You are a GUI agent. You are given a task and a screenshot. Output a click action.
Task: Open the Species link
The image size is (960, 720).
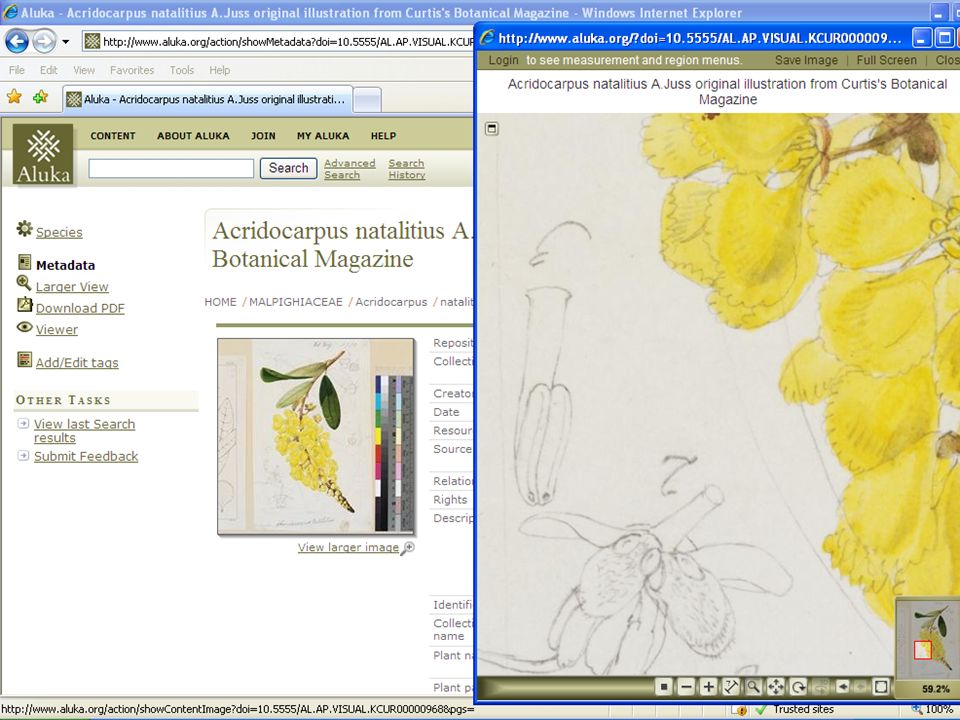(59, 232)
